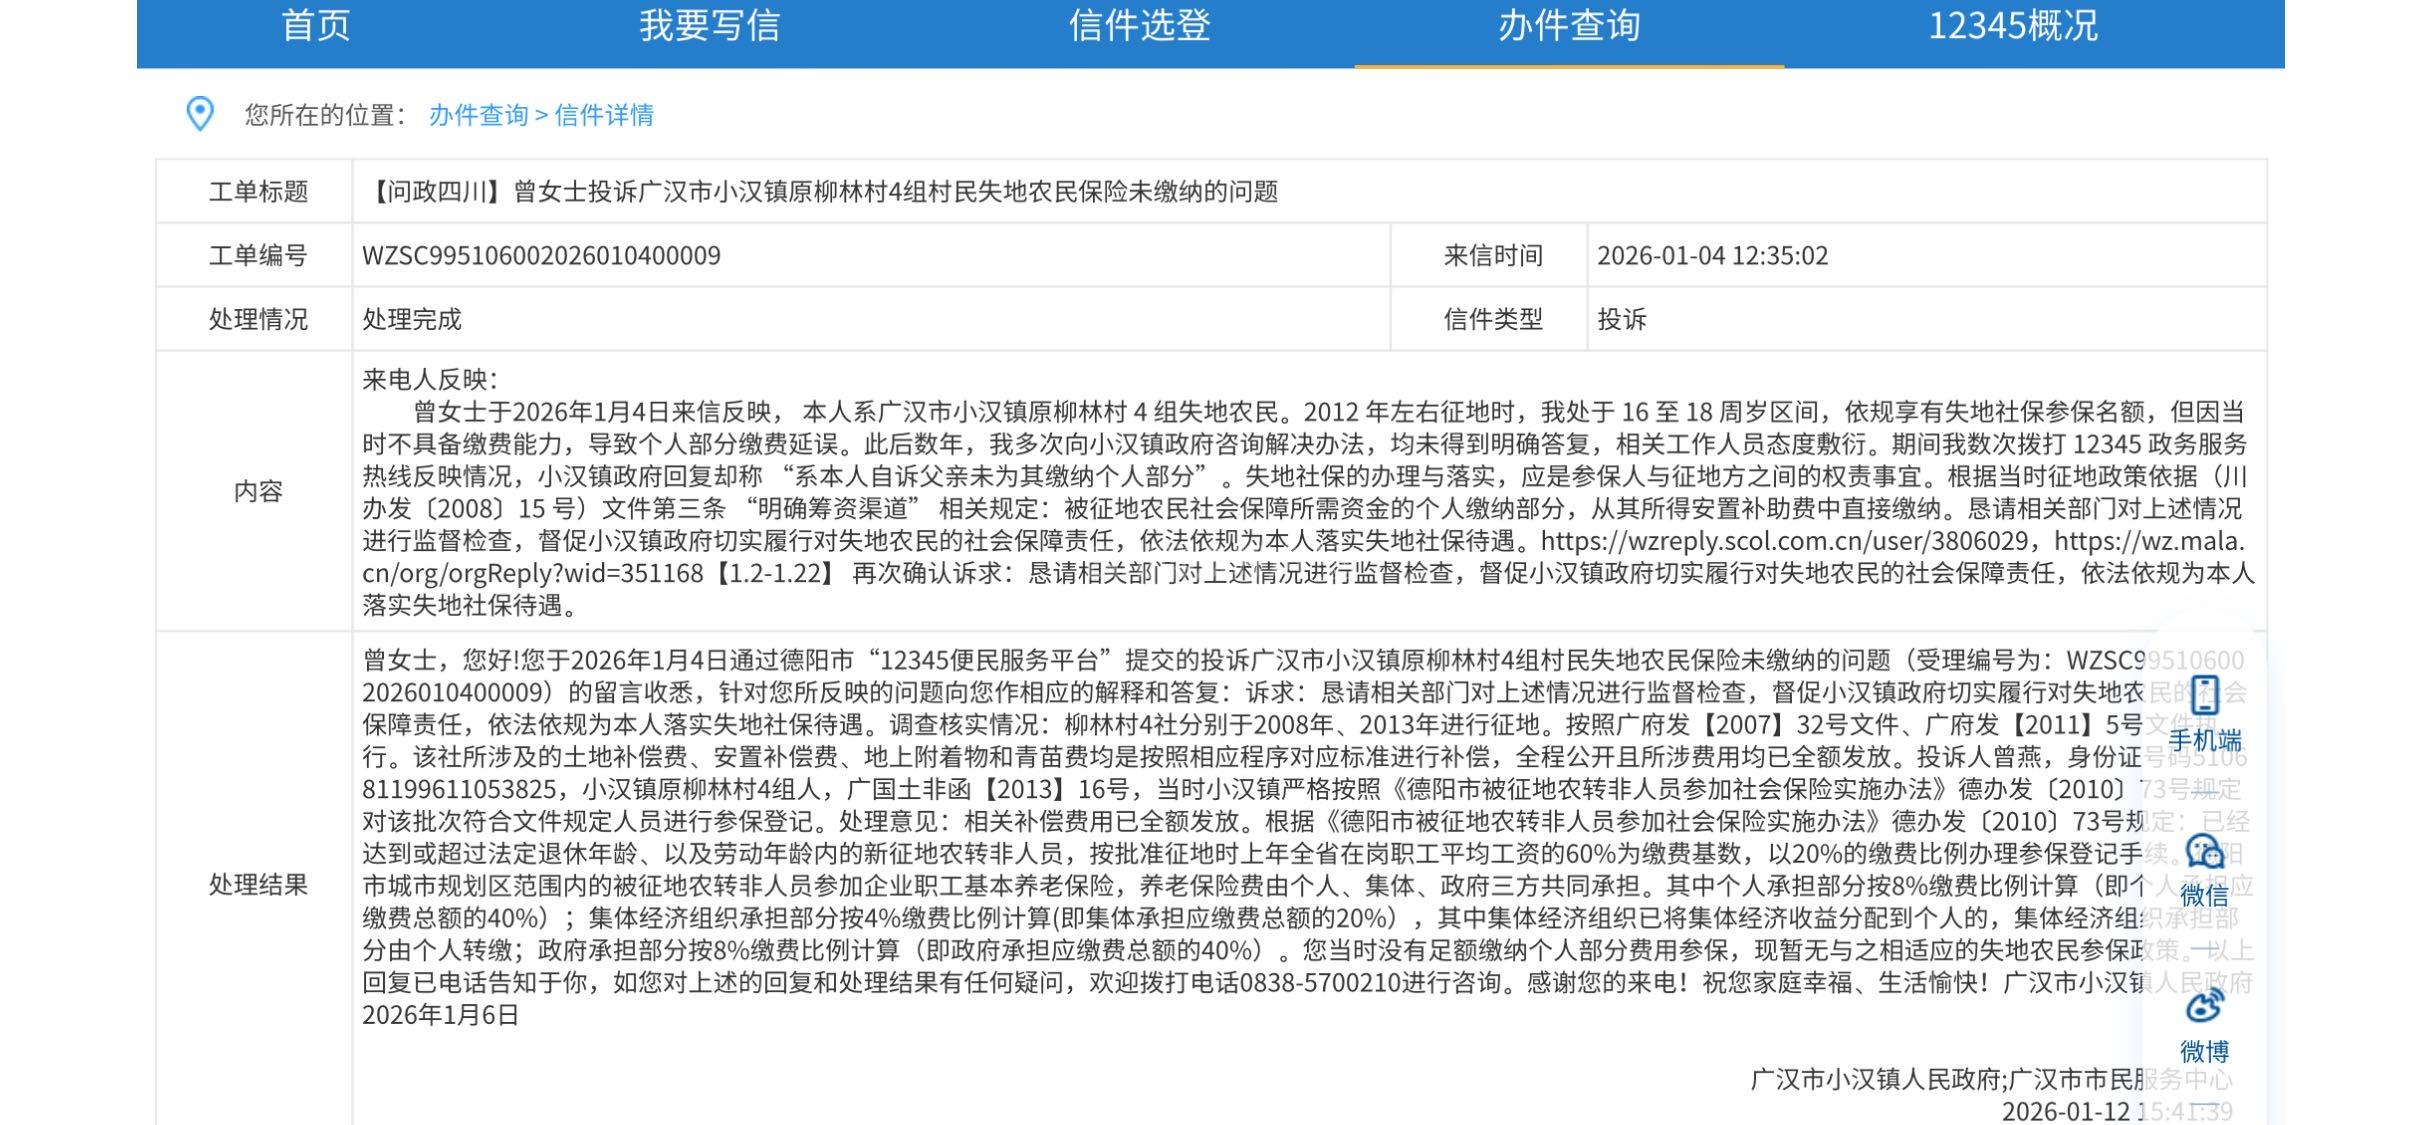The image size is (2436, 1125).
Task: Click the 办件查询 breadcrumb link
Action: pos(478,115)
